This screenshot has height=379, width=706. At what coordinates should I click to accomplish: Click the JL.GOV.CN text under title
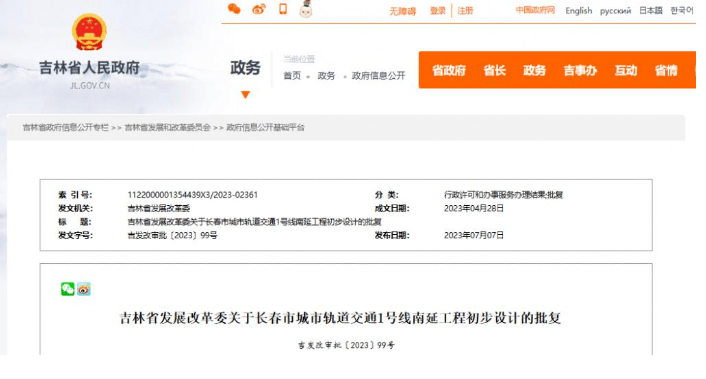point(90,86)
